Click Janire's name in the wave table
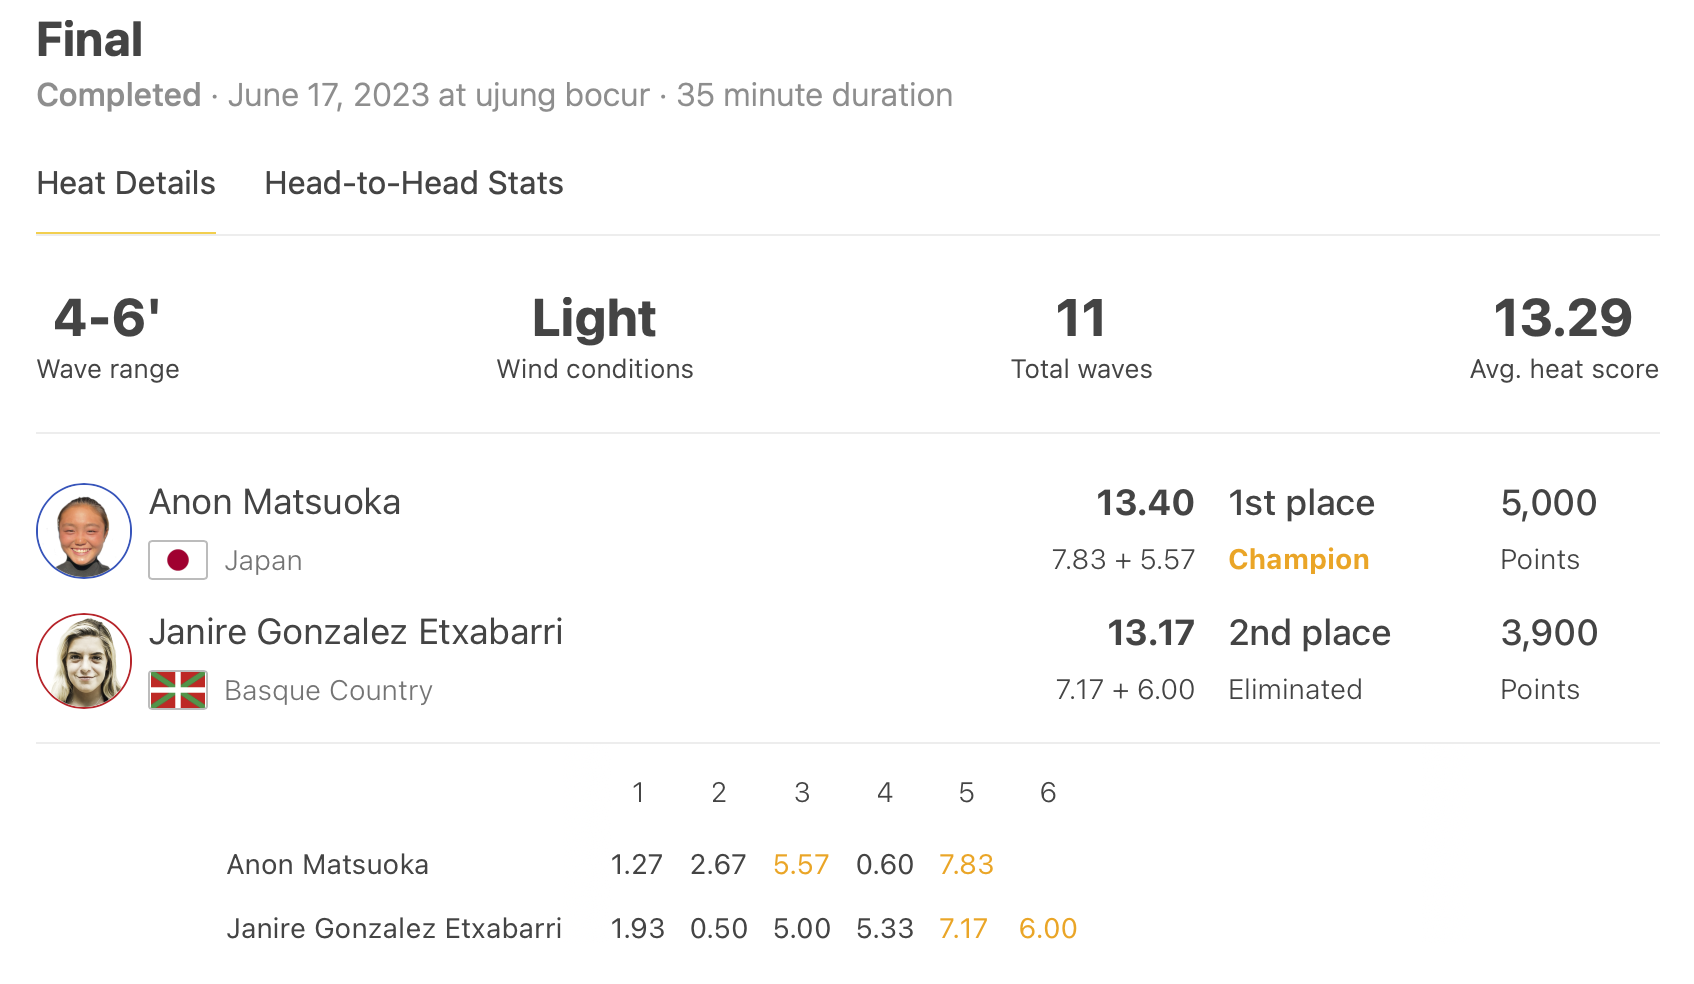 [x=394, y=928]
